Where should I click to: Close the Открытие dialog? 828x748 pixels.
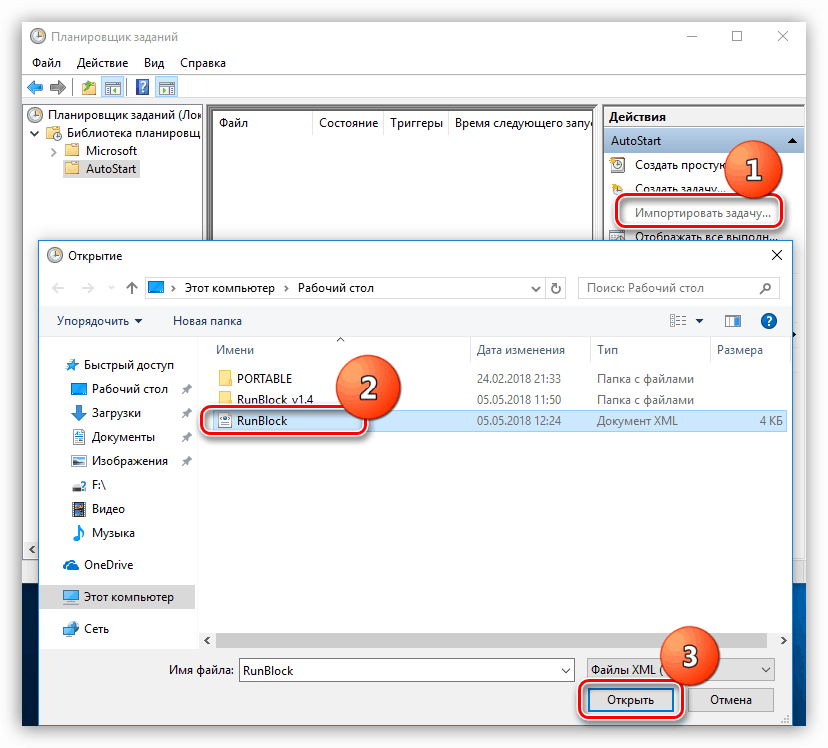[776, 255]
